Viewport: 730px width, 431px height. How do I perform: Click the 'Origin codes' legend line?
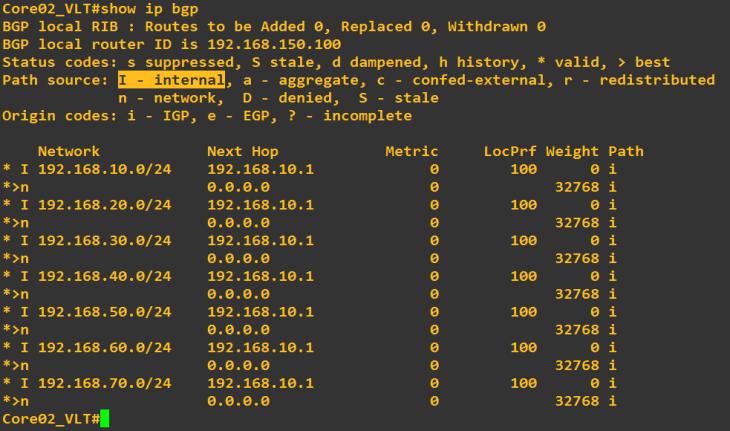coord(207,116)
